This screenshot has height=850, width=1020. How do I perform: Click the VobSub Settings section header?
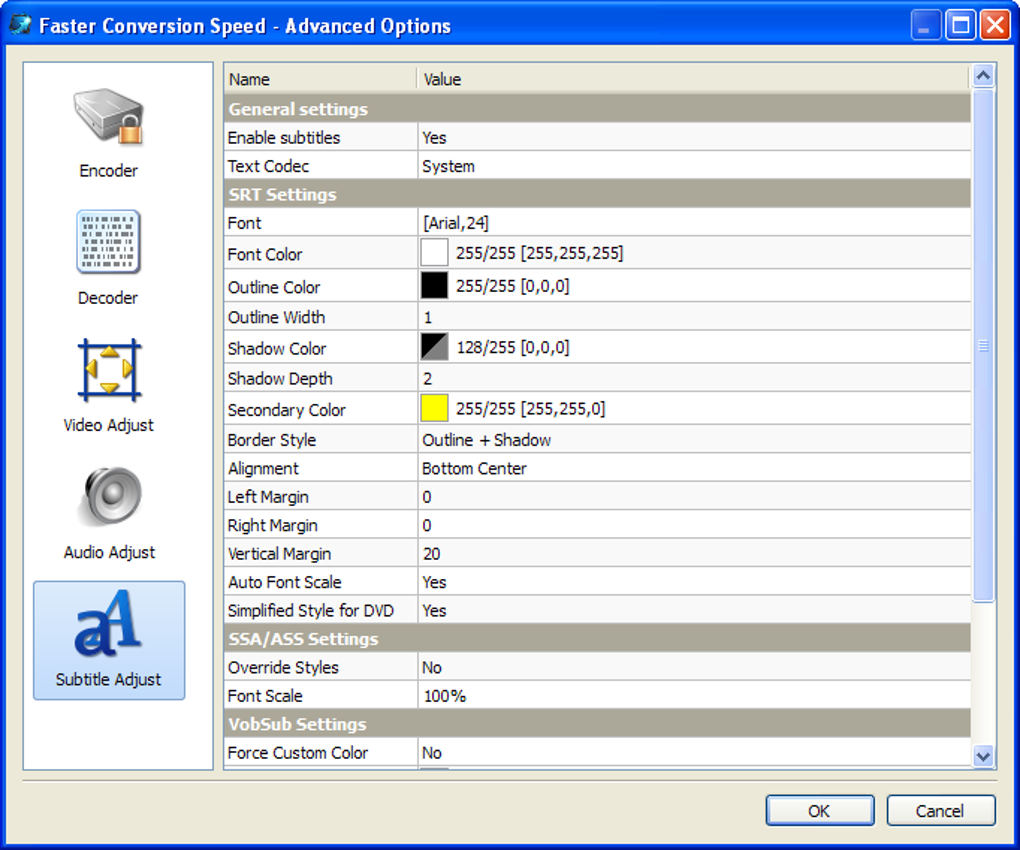pos(597,724)
